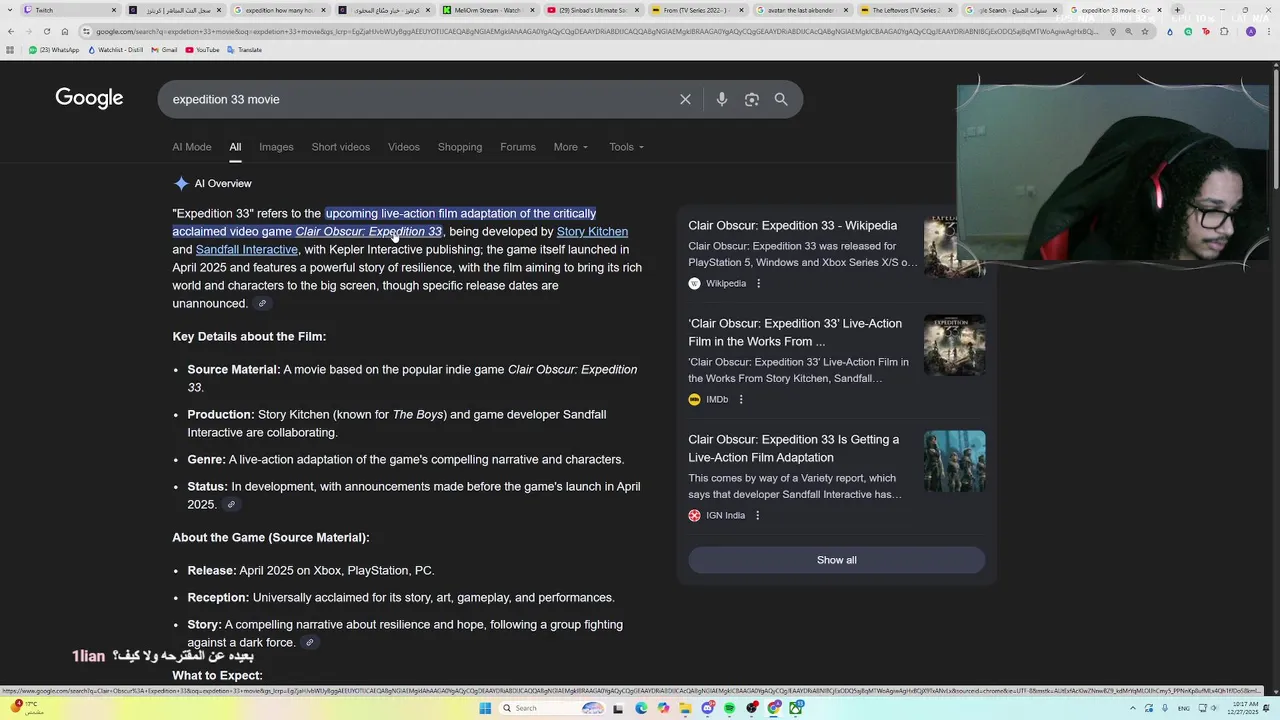The width and height of the screenshot is (1280, 720).
Task: Submit search with the magnifier icon
Action: [781, 100]
